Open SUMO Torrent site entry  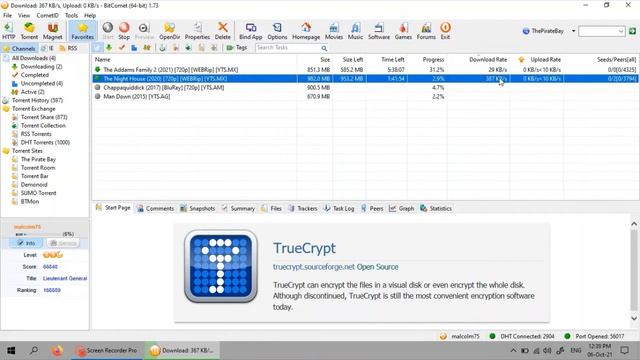(x=38, y=193)
